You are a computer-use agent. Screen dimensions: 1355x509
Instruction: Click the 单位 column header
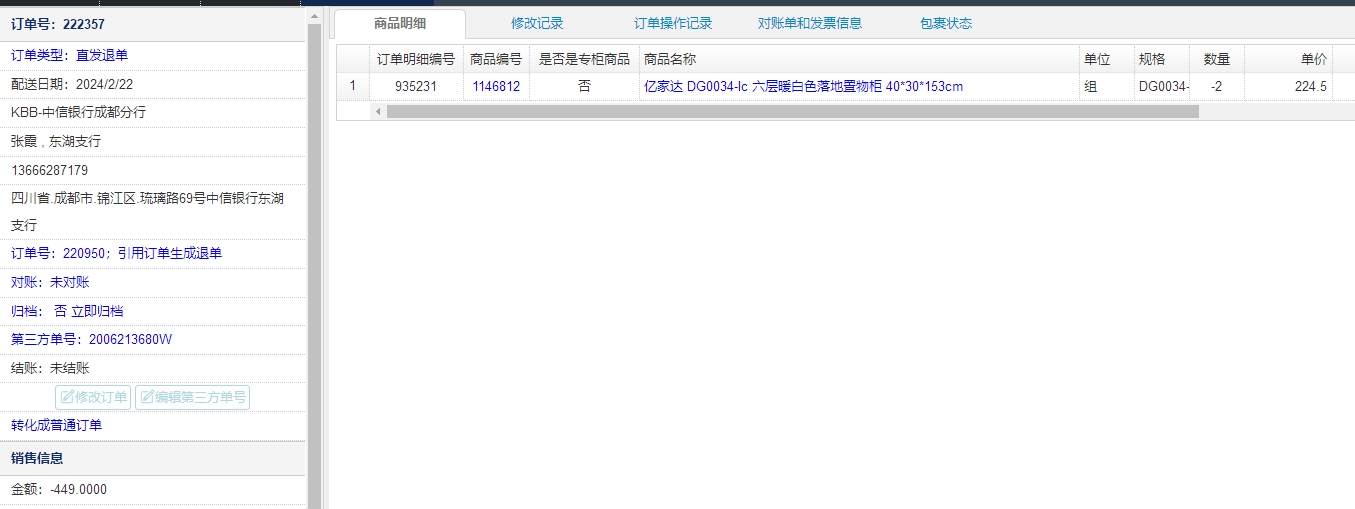(x=1106, y=60)
